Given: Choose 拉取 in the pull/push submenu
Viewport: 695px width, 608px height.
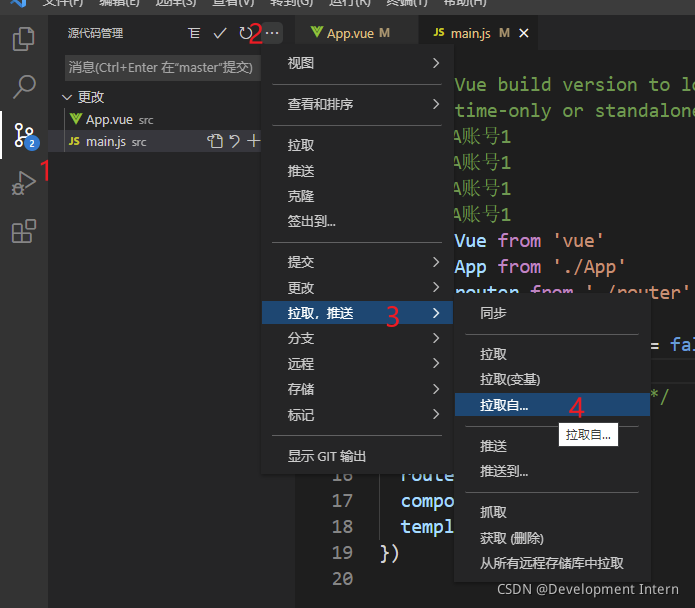Looking at the screenshot, I should 552,354.
